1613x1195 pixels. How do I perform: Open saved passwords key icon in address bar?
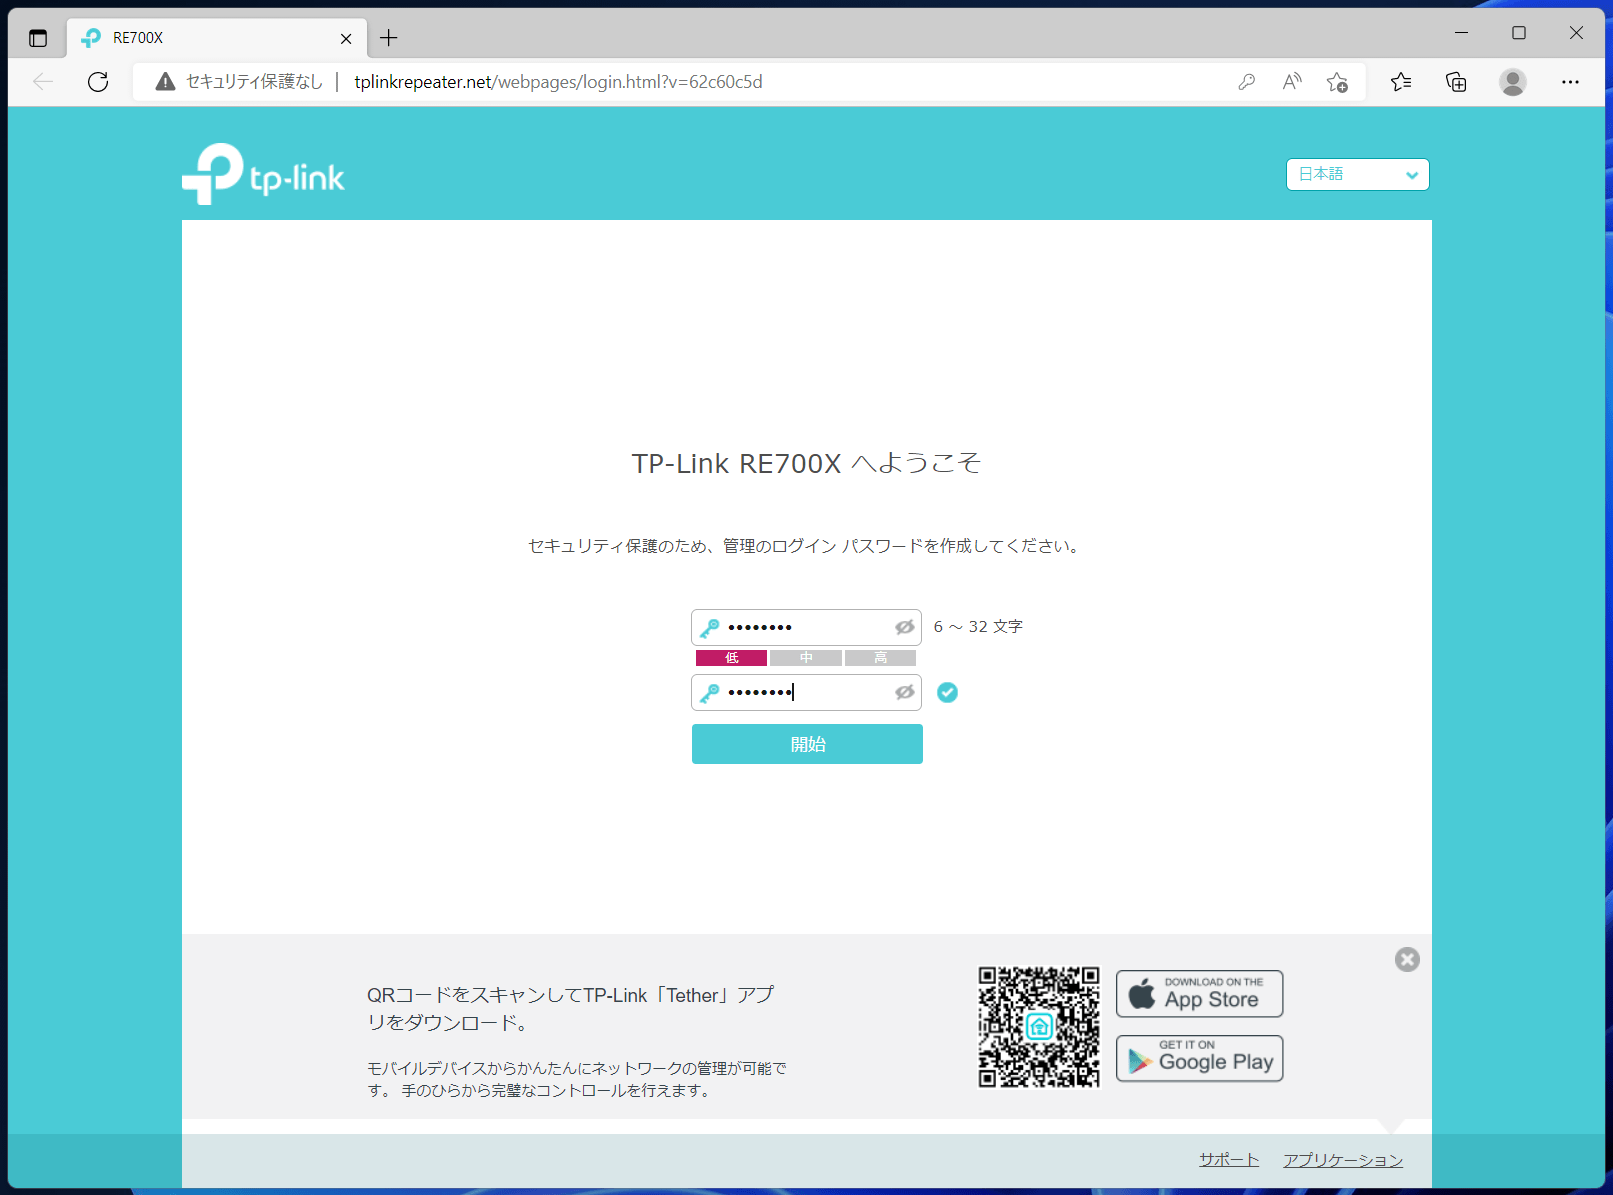[x=1246, y=82]
